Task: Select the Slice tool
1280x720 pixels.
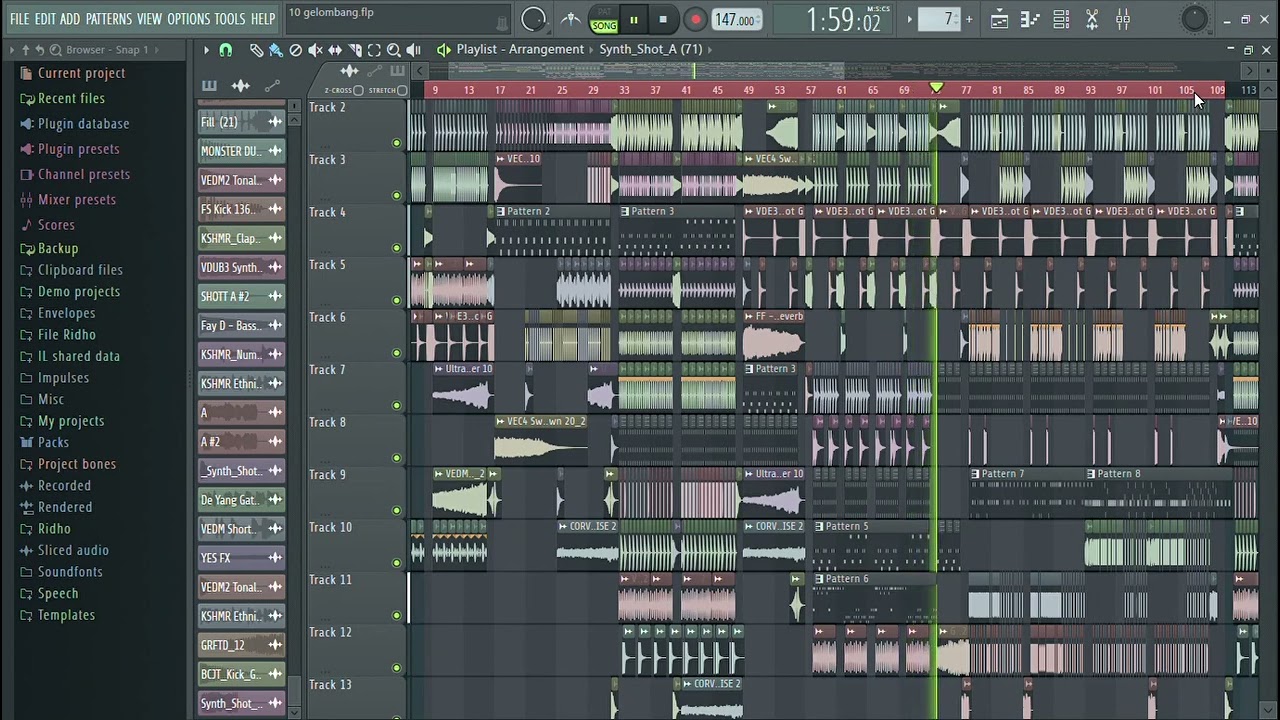Action: click(355, 50)
